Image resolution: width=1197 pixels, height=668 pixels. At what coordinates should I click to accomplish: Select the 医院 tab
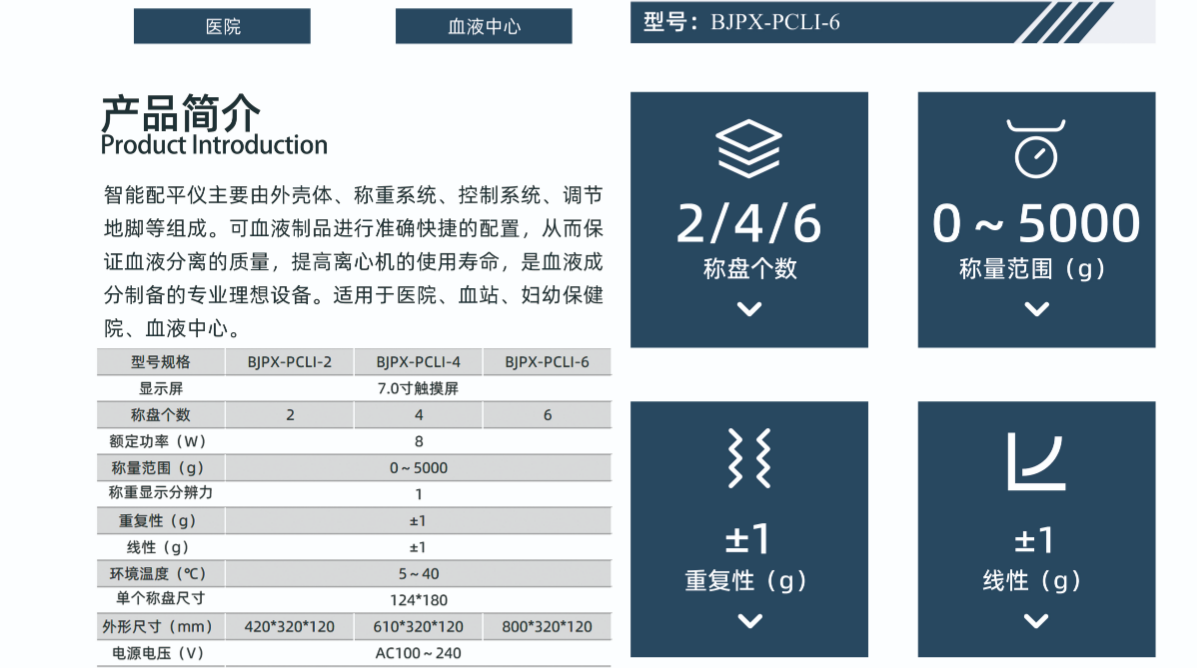222,26
